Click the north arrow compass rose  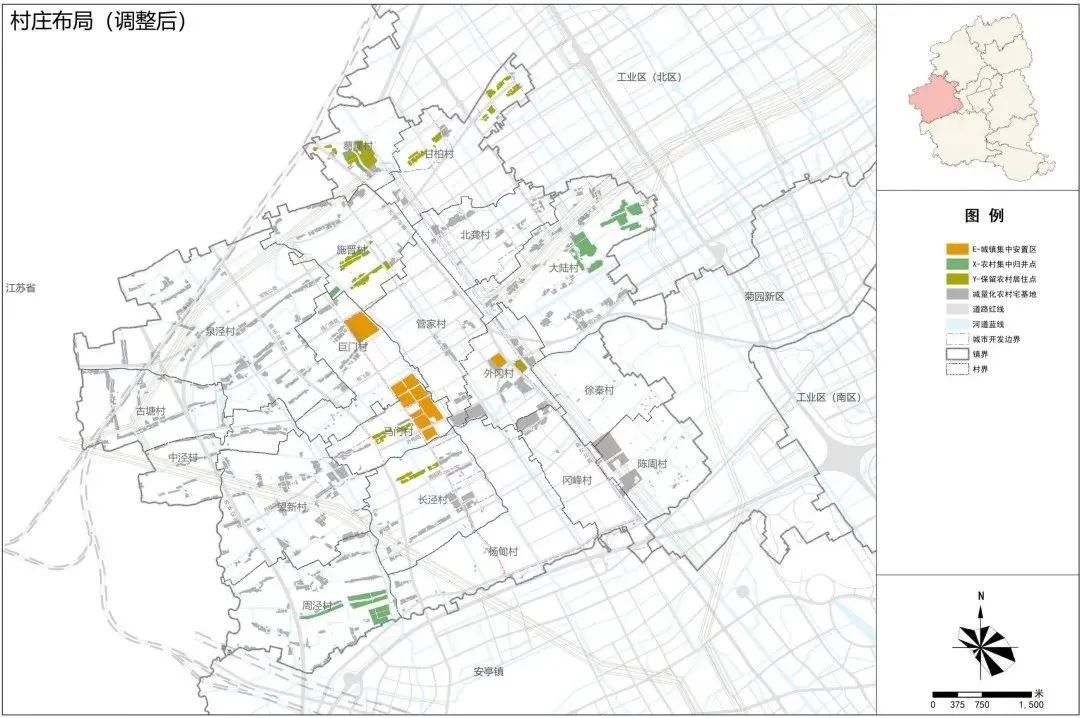point(984,642)
